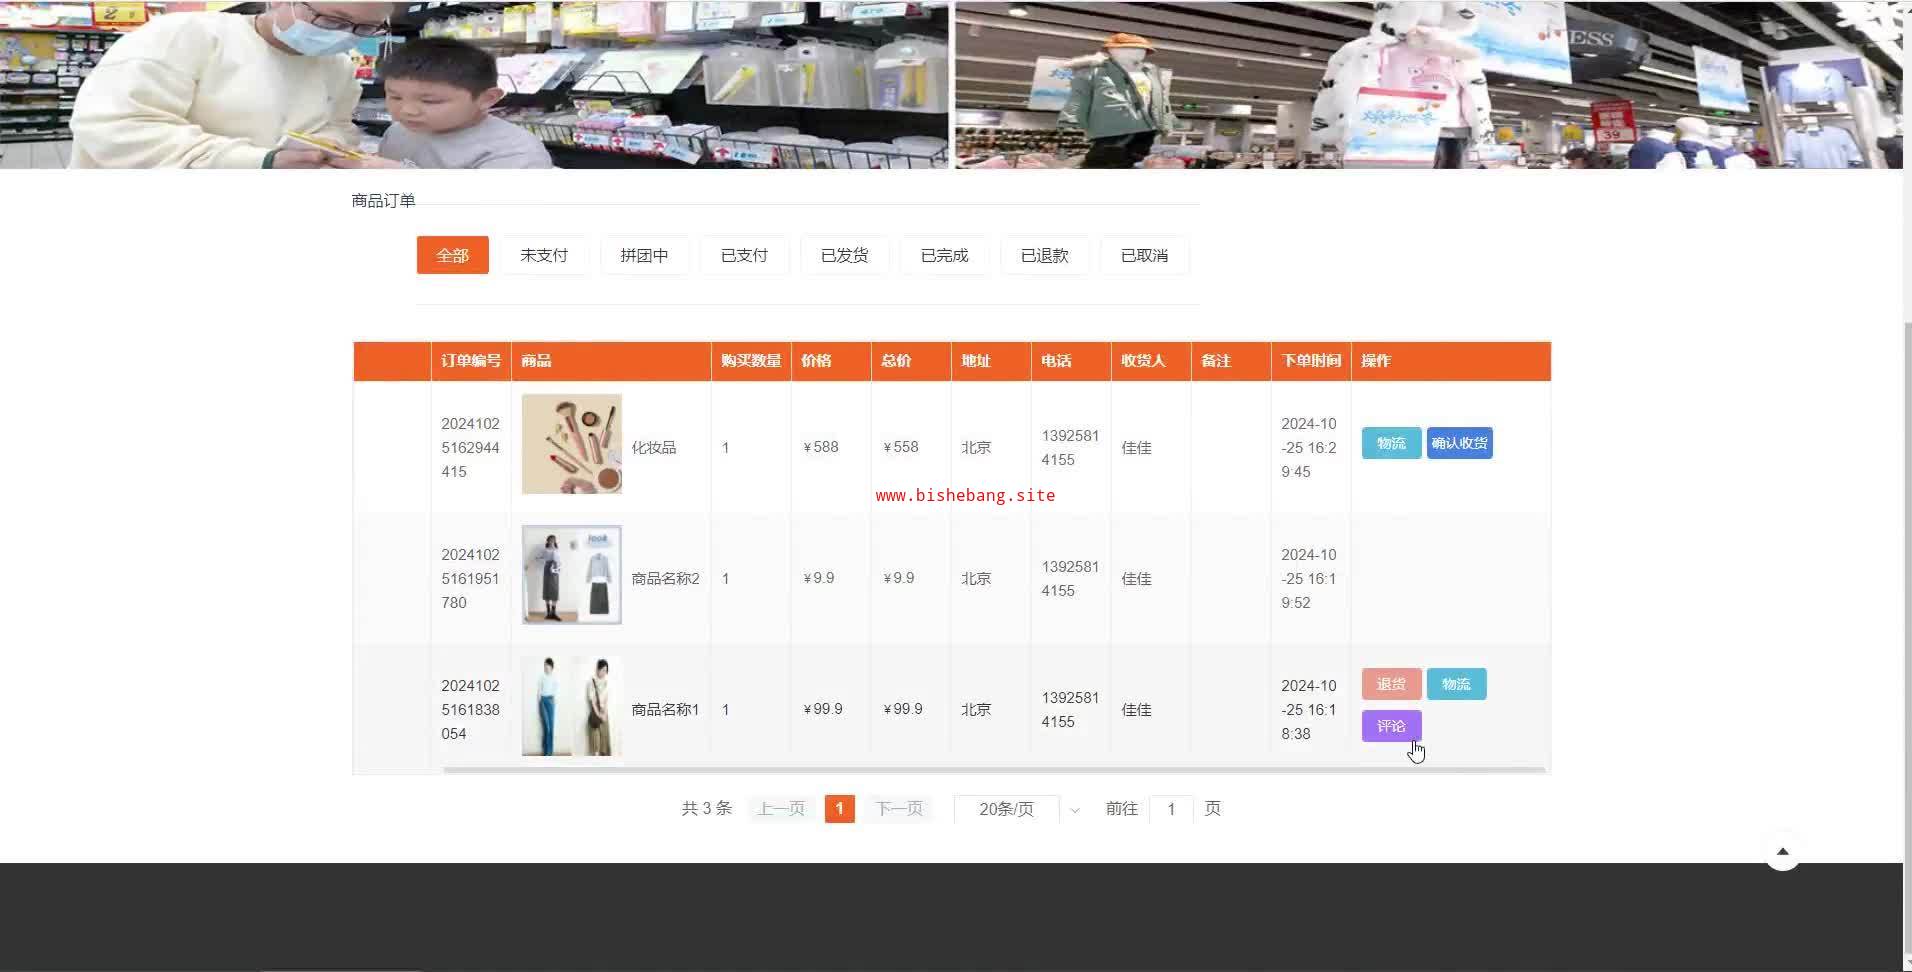The width and height of the screenshot is (1912, 972).
Task: Click the page's vertical scrollbar
Action: [1907, 640]
